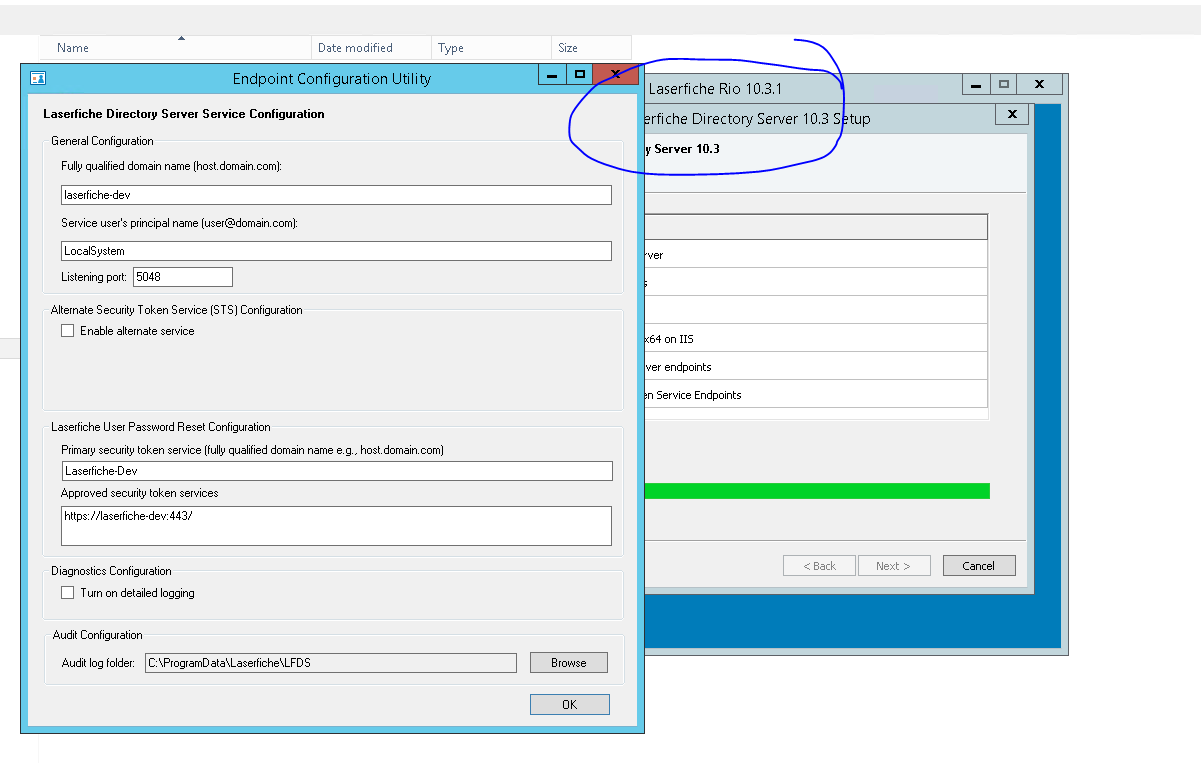Click the setup progress bar
1201x763 pixels.
(817, 491)
